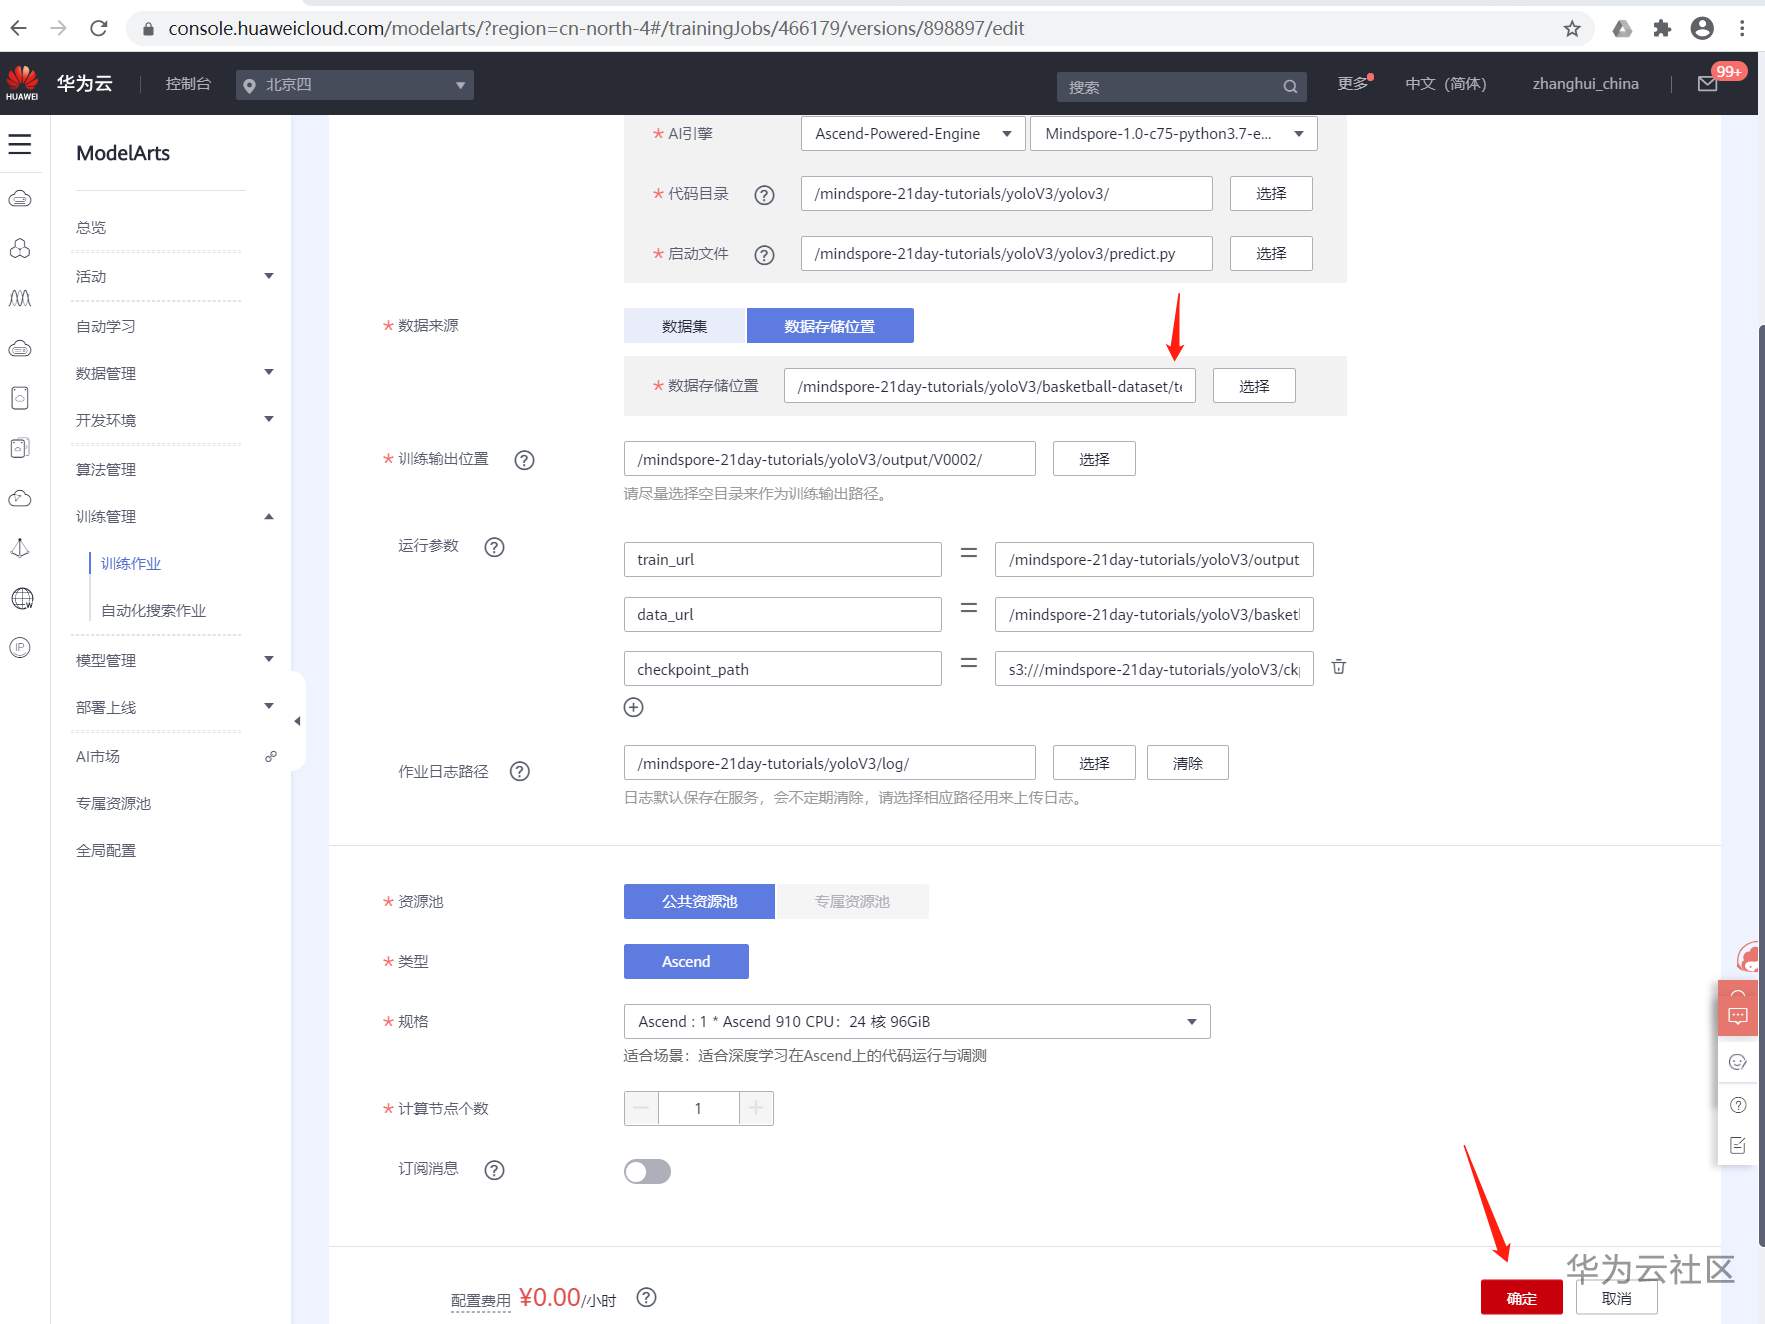Image resolution: width=1765 pixels, height=1324 pixels.
Task: Add a new run parameter
Action: click(x=634, y=707)
